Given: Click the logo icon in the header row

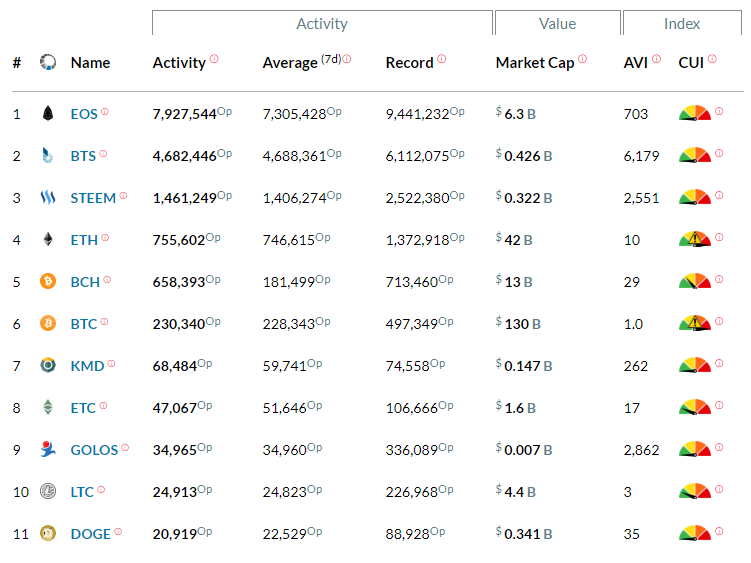Looking at the screenshot, I should (x=48, y=62).
